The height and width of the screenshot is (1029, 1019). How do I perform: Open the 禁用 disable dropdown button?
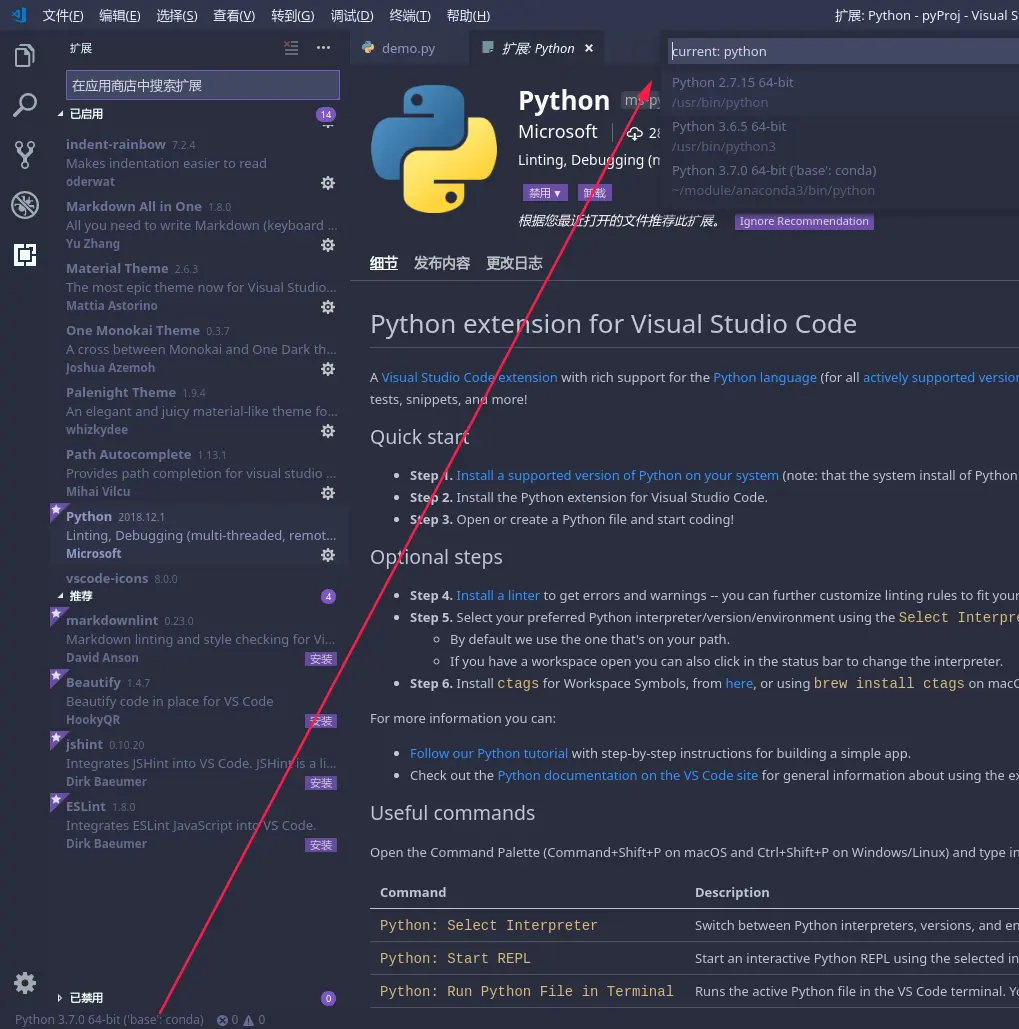[545, 193]
